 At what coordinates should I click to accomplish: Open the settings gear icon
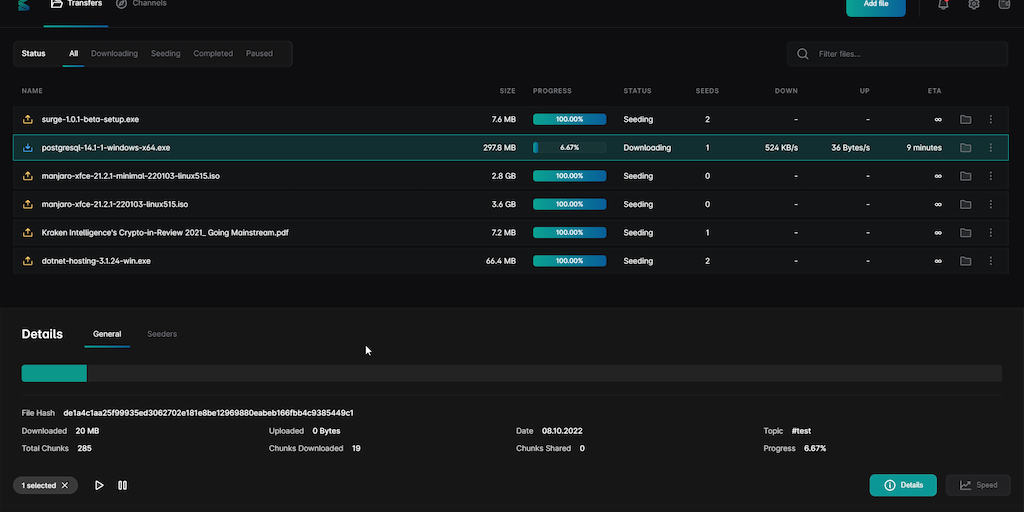click(974, 5)
